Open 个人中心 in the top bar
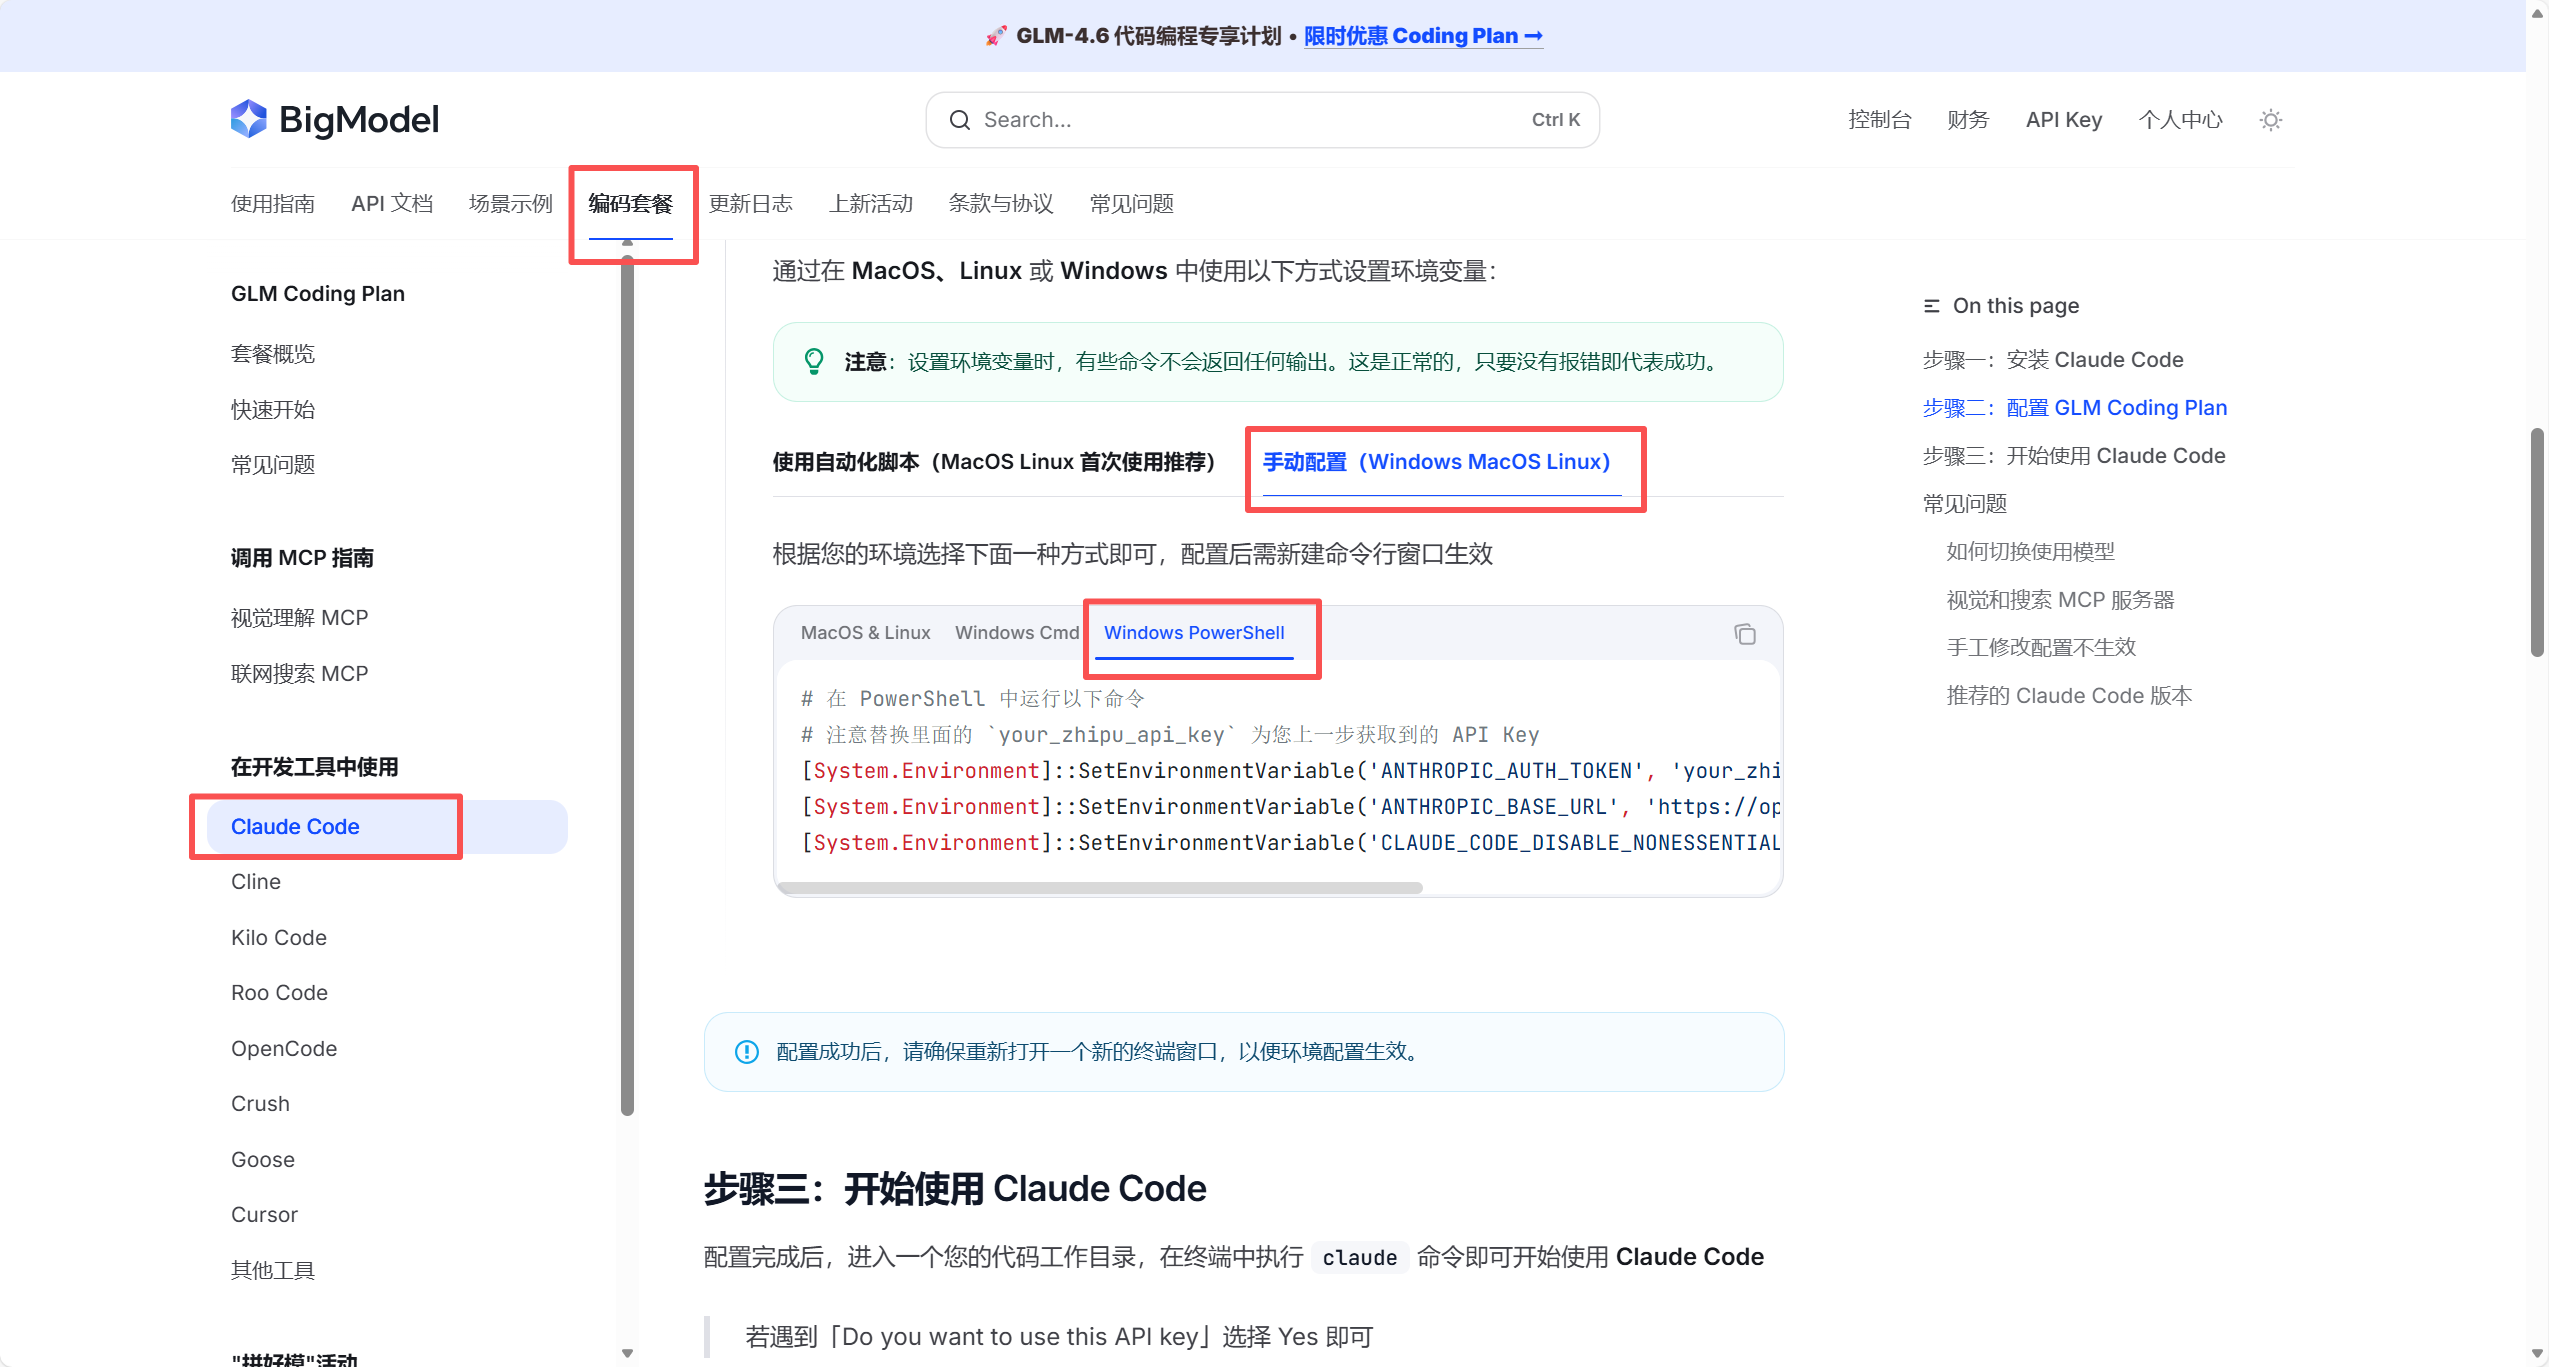The image size is (2549, 1367). coord(2180,119)
